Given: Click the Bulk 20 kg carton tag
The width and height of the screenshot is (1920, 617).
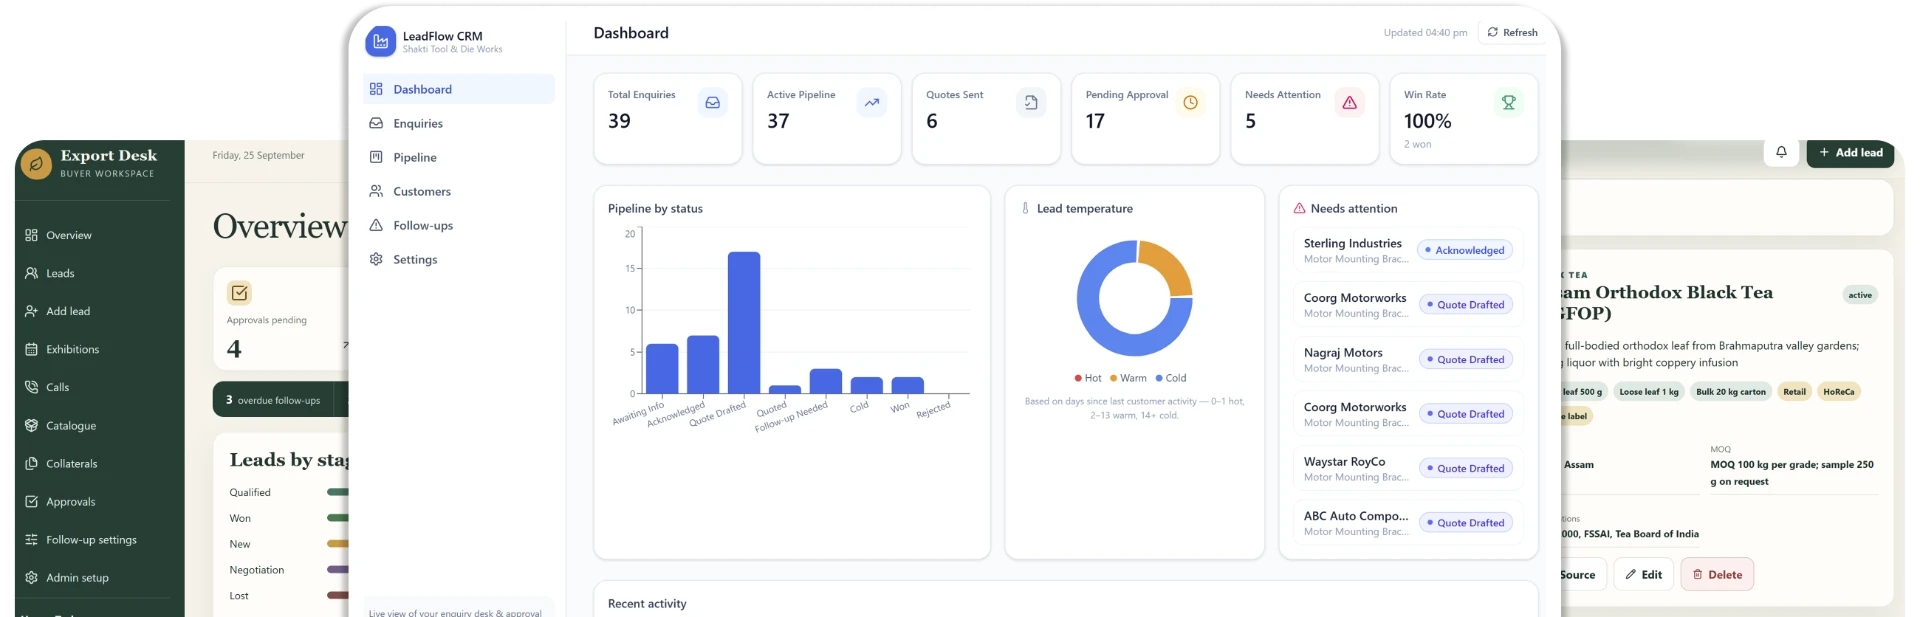Looking at the screenshot, I should point(1731,391).
